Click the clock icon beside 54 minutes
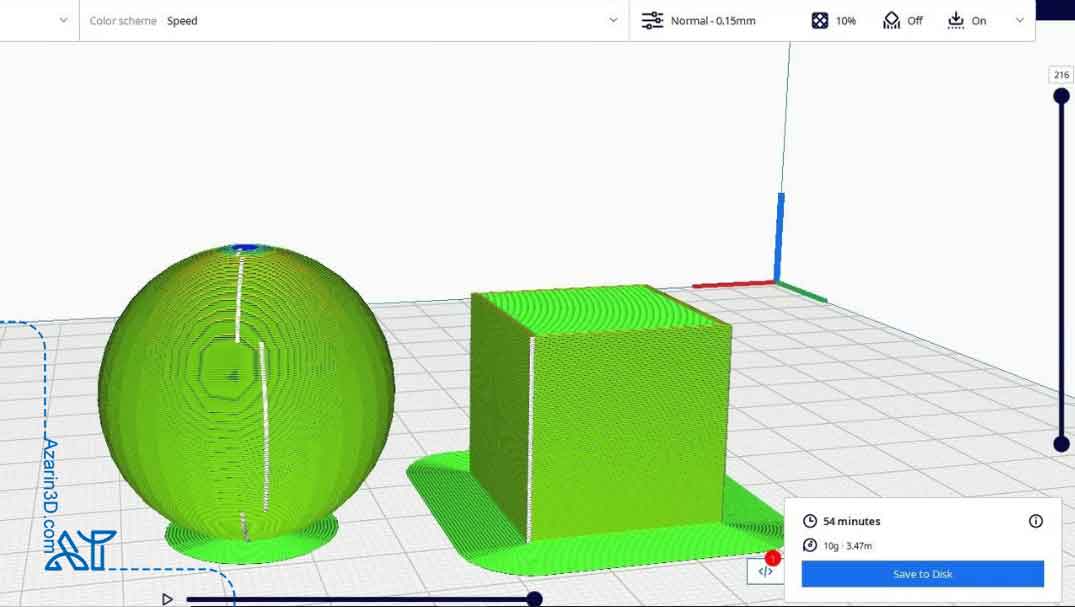Image resolution: width=1075 pixels, height=607 pixels. (x=810, y=521)
